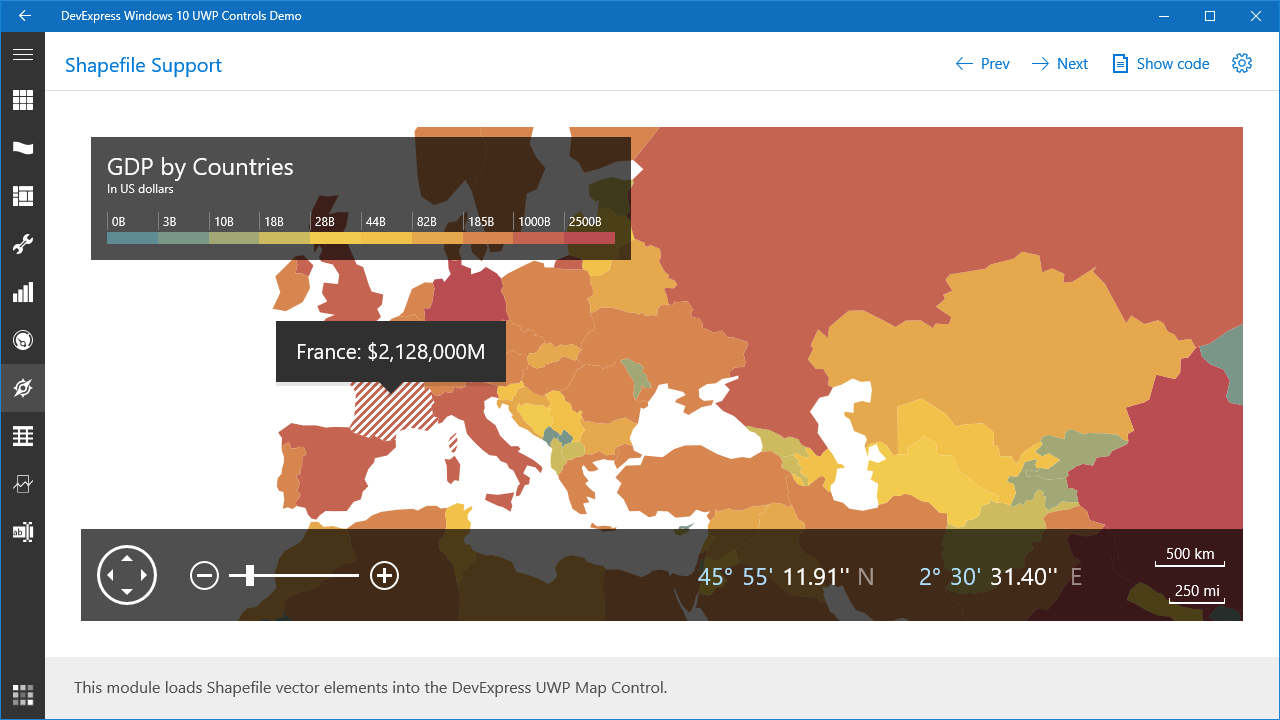The height and width of the screenshot is (720, 1280).
Task: Open the grid tiles demo icon in sidebar
Action: point(22,100)
